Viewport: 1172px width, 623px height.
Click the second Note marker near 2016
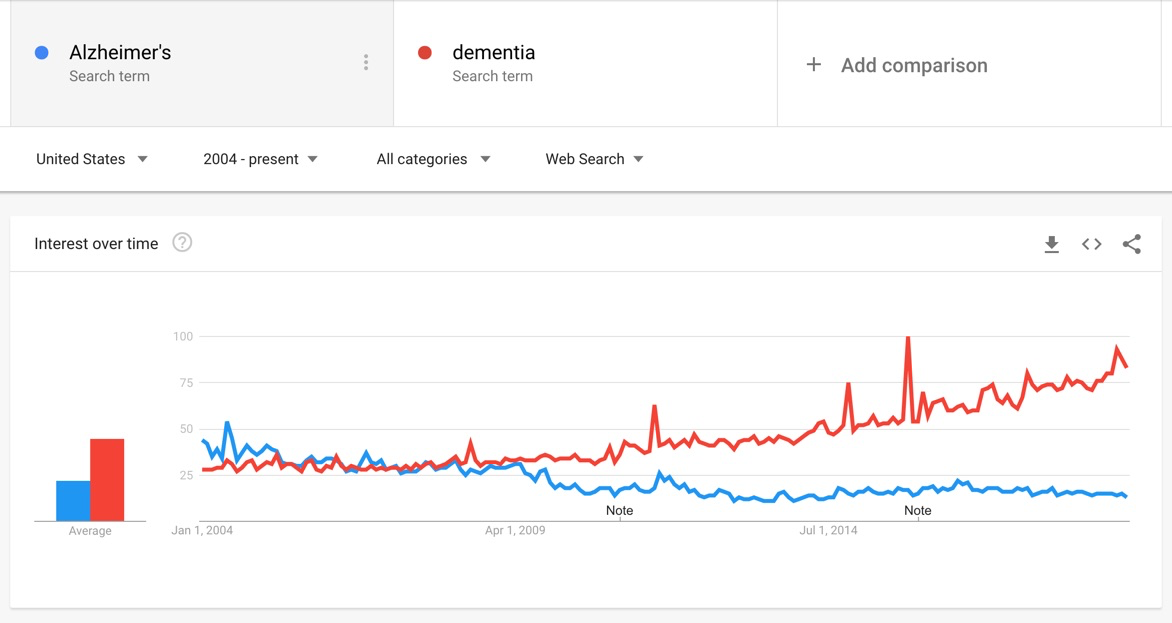[x=917, y=510]
